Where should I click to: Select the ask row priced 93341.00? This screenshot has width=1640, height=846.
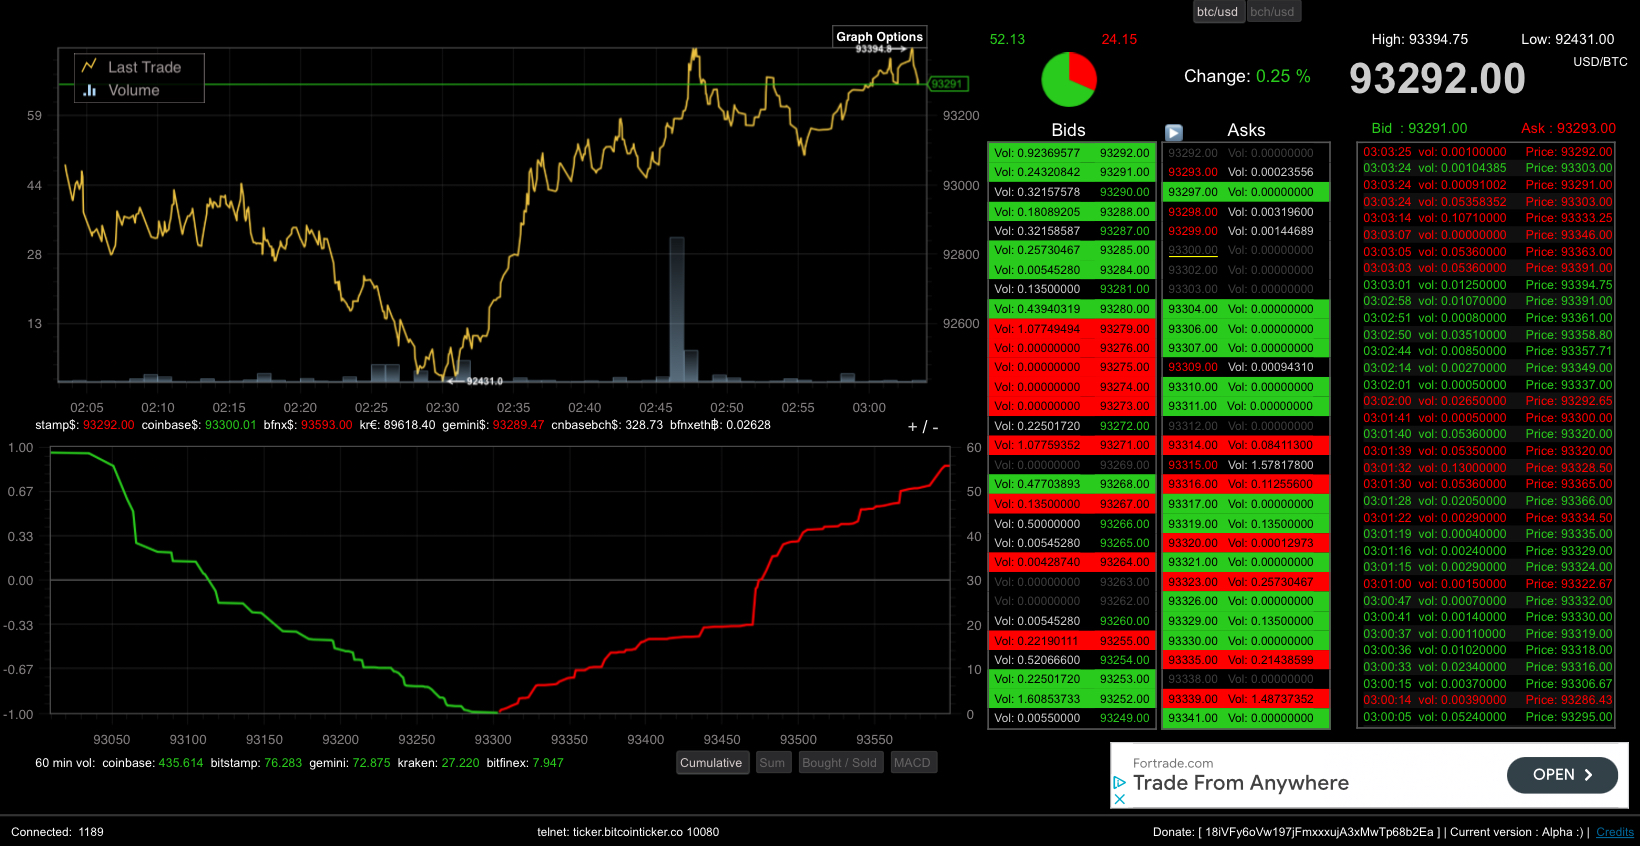1246,718
